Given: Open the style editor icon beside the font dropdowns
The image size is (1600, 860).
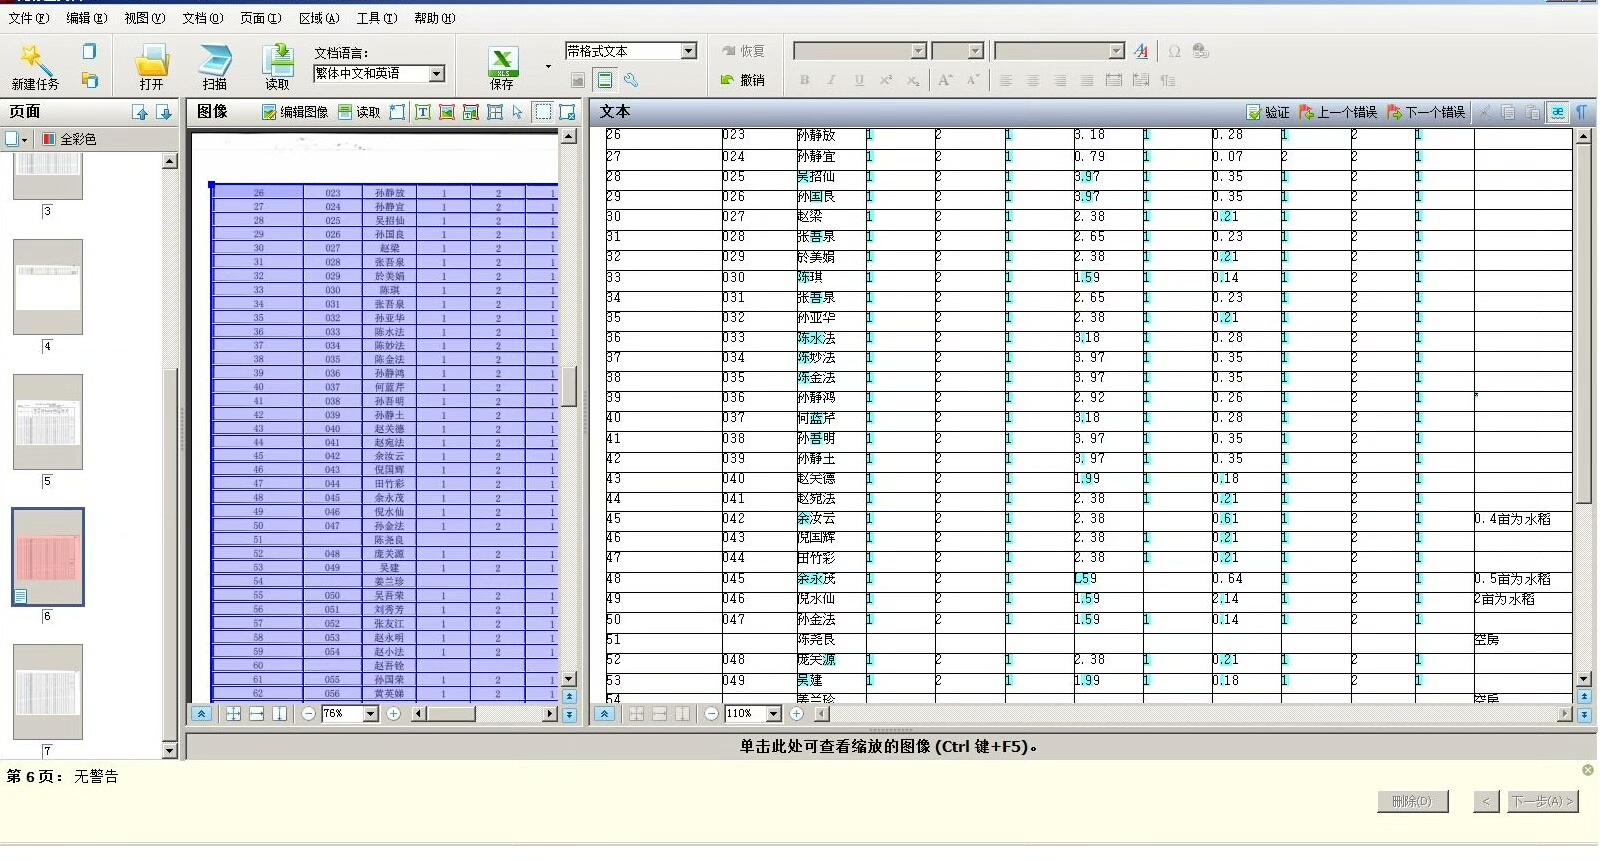Looking at the screenshot, I should 1141,51.
